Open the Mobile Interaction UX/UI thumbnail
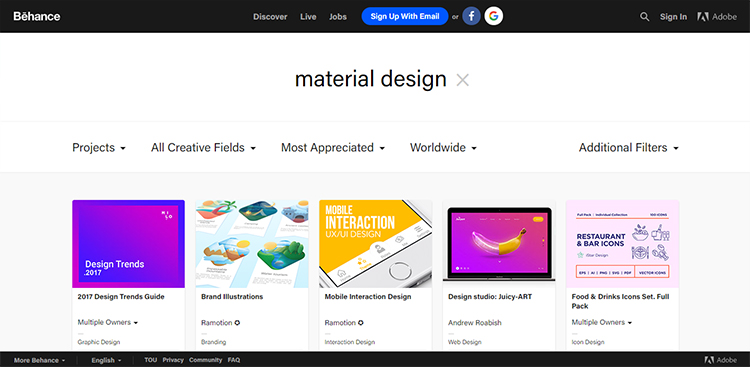Viewport: 750px width, 367px height. (375, 244)
